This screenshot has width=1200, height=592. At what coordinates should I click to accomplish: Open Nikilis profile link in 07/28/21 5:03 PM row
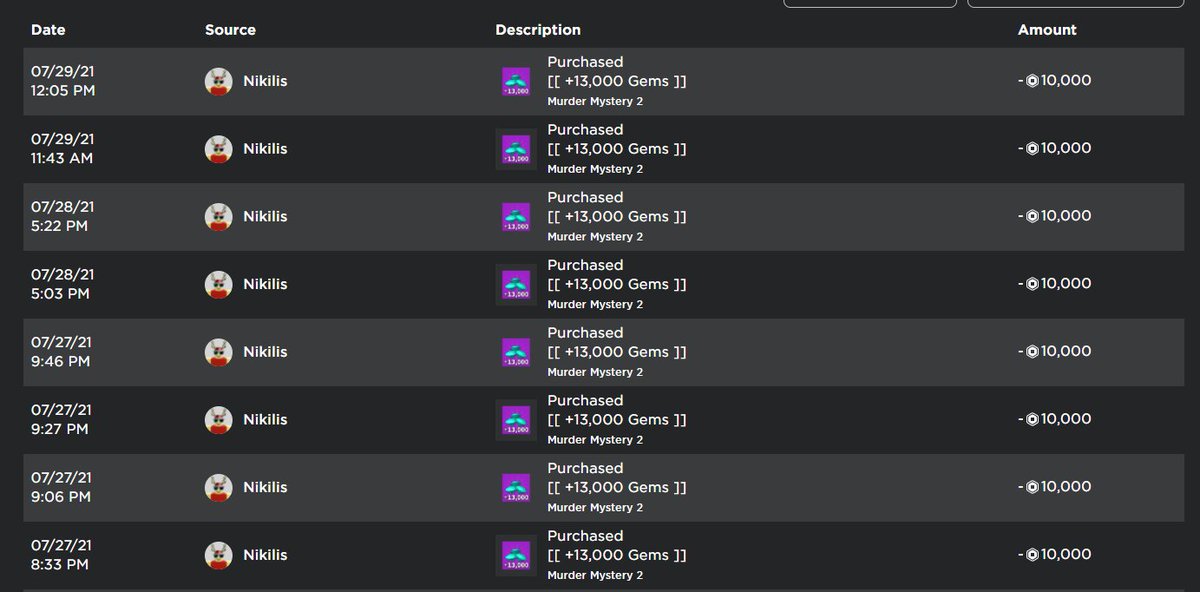point(265,284)
